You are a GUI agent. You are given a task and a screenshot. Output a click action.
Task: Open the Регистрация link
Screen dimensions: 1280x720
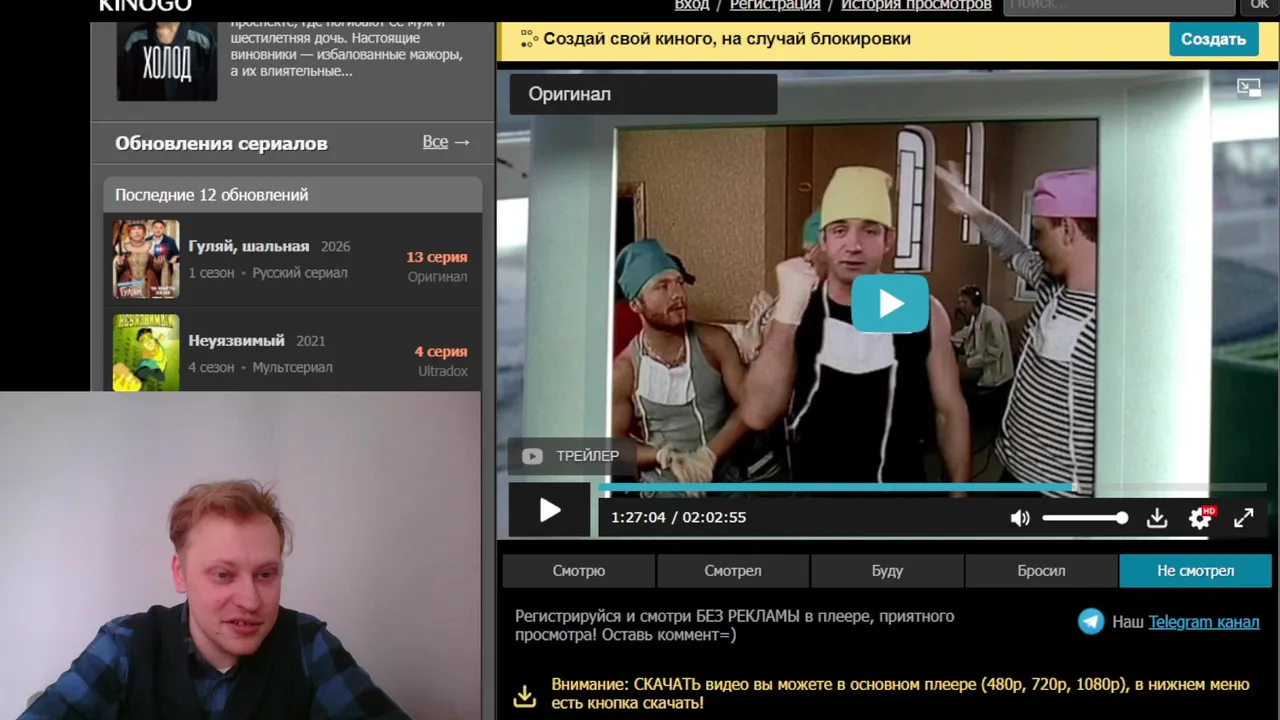point(775,5)
